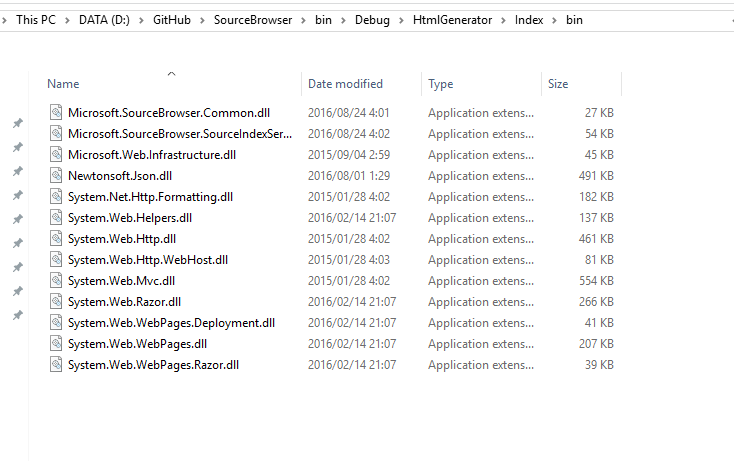The image size is (734, 461).
Task: Click the System.Web.WebPages.Deployment.dll file icon
Action: click(x=56, y=323)
